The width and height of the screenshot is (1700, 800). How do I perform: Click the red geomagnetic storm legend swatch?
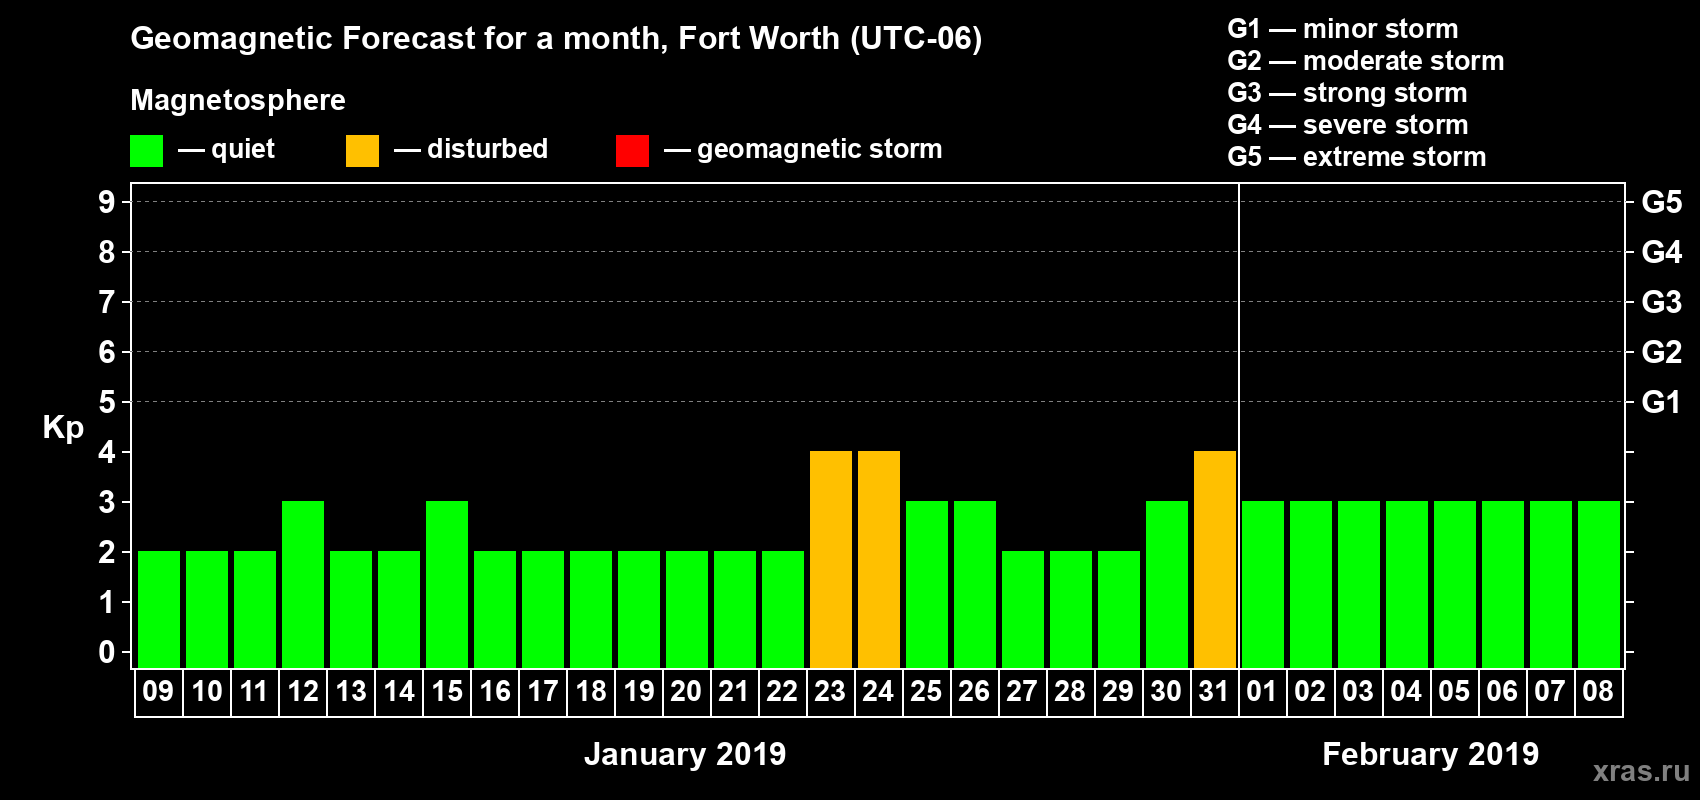point(632,151)
